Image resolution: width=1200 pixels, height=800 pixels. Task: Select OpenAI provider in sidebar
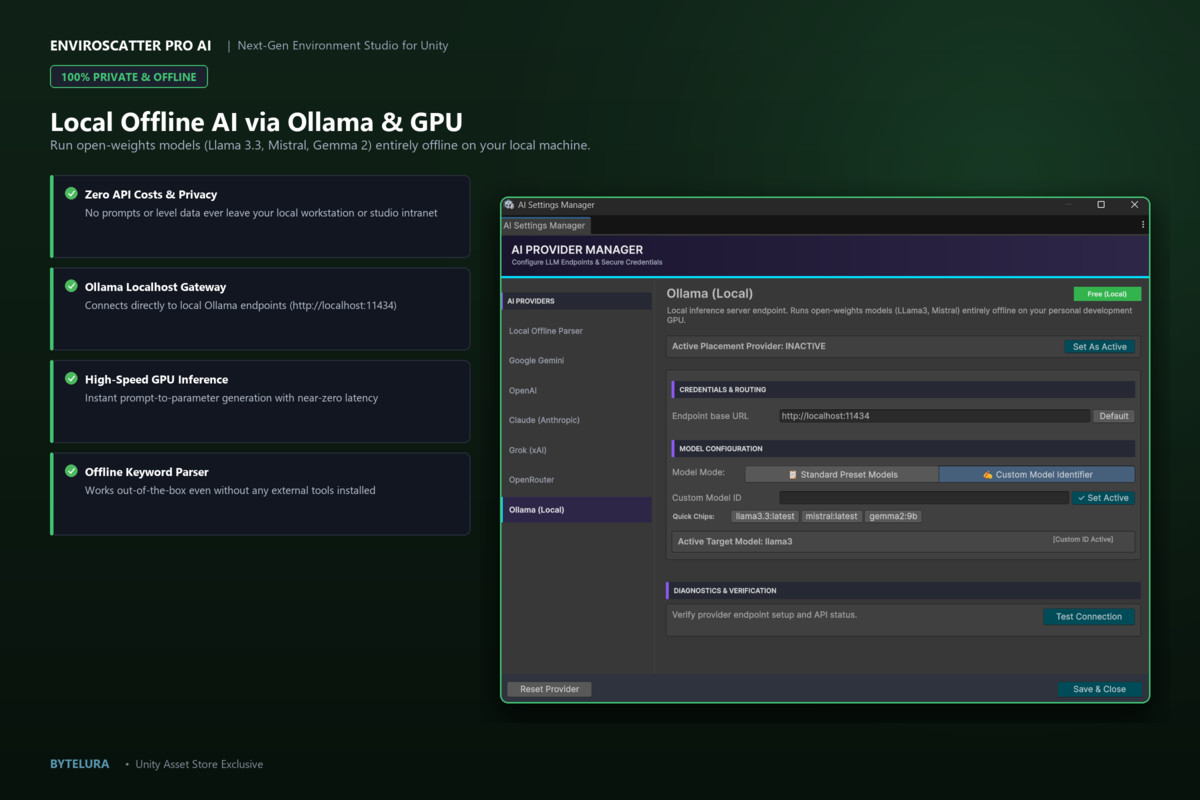point(577,391)
